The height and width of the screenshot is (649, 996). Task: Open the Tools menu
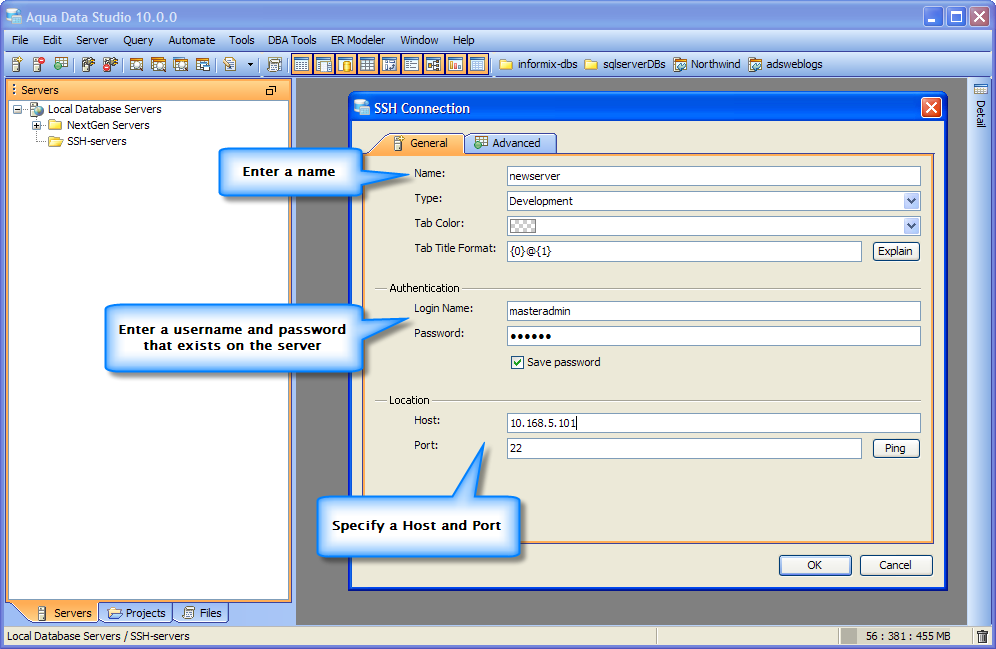(x=241, y=40)
